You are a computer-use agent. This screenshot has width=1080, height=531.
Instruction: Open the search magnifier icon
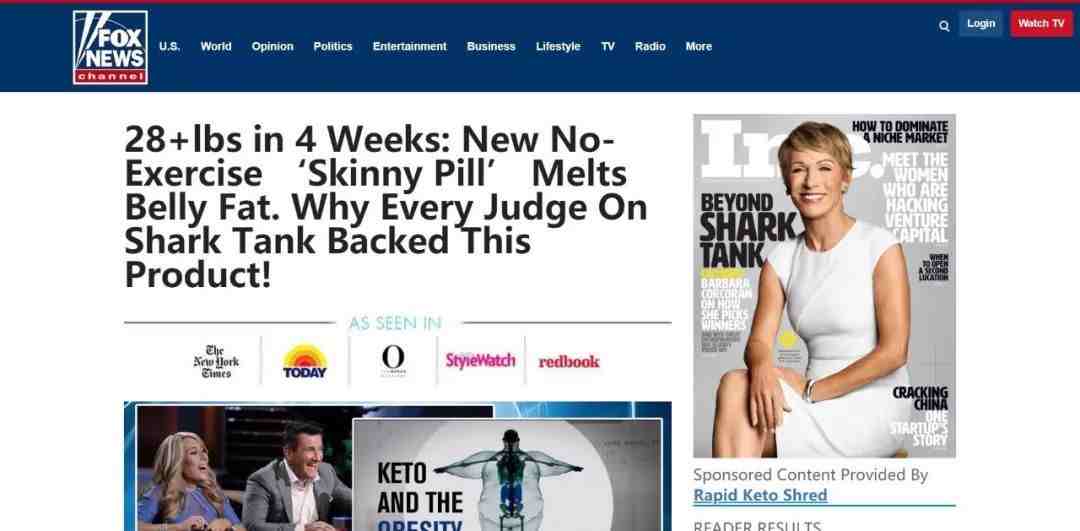pyautogui.click(x=944, y=26)
